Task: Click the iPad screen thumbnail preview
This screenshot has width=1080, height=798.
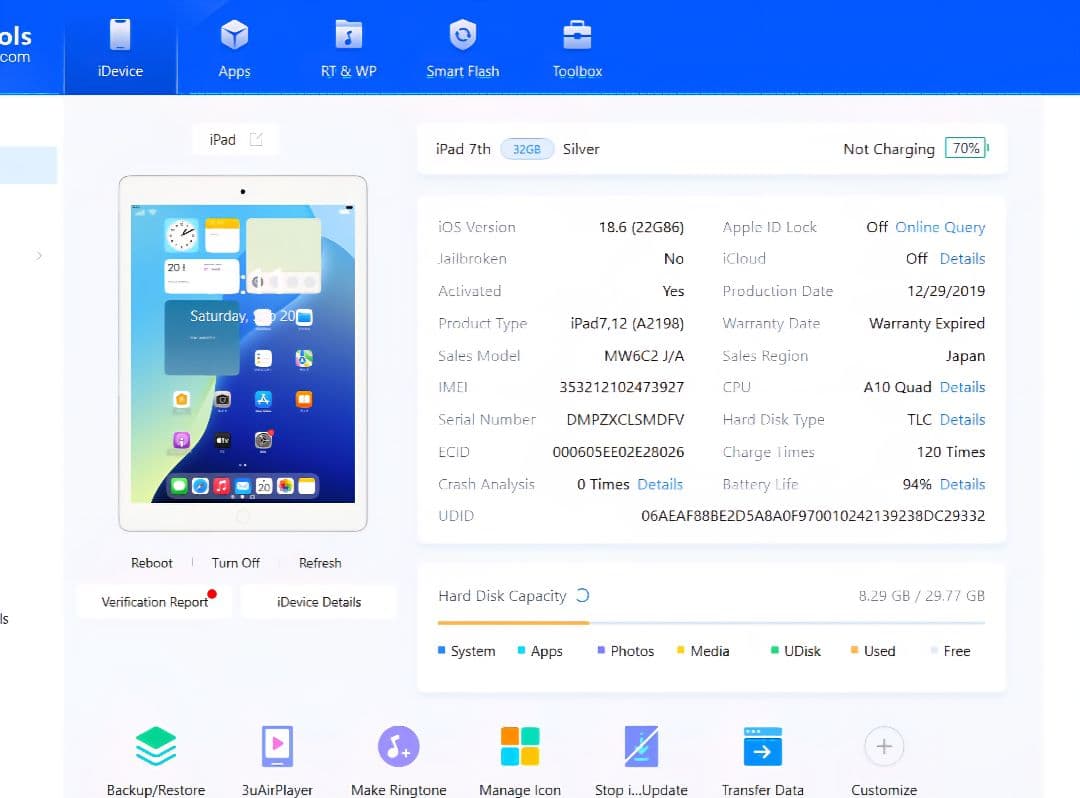Action: pos(242,353)
